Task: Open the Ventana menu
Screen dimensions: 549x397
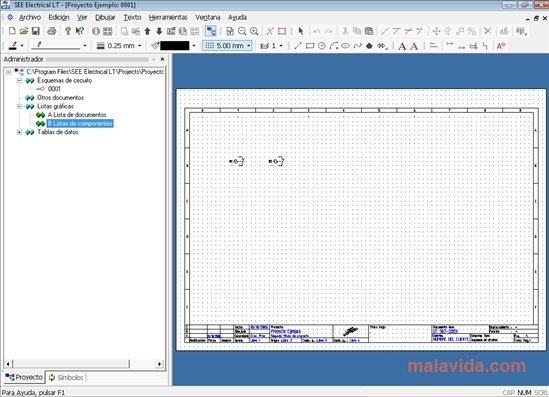Action: (x=208, y=17)
